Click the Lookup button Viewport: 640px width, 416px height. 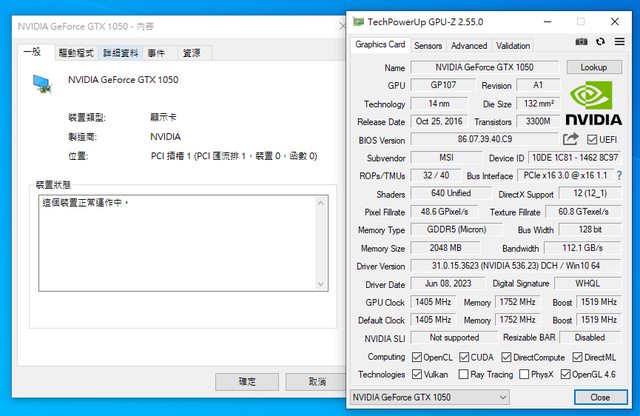(x=594, y=67)
